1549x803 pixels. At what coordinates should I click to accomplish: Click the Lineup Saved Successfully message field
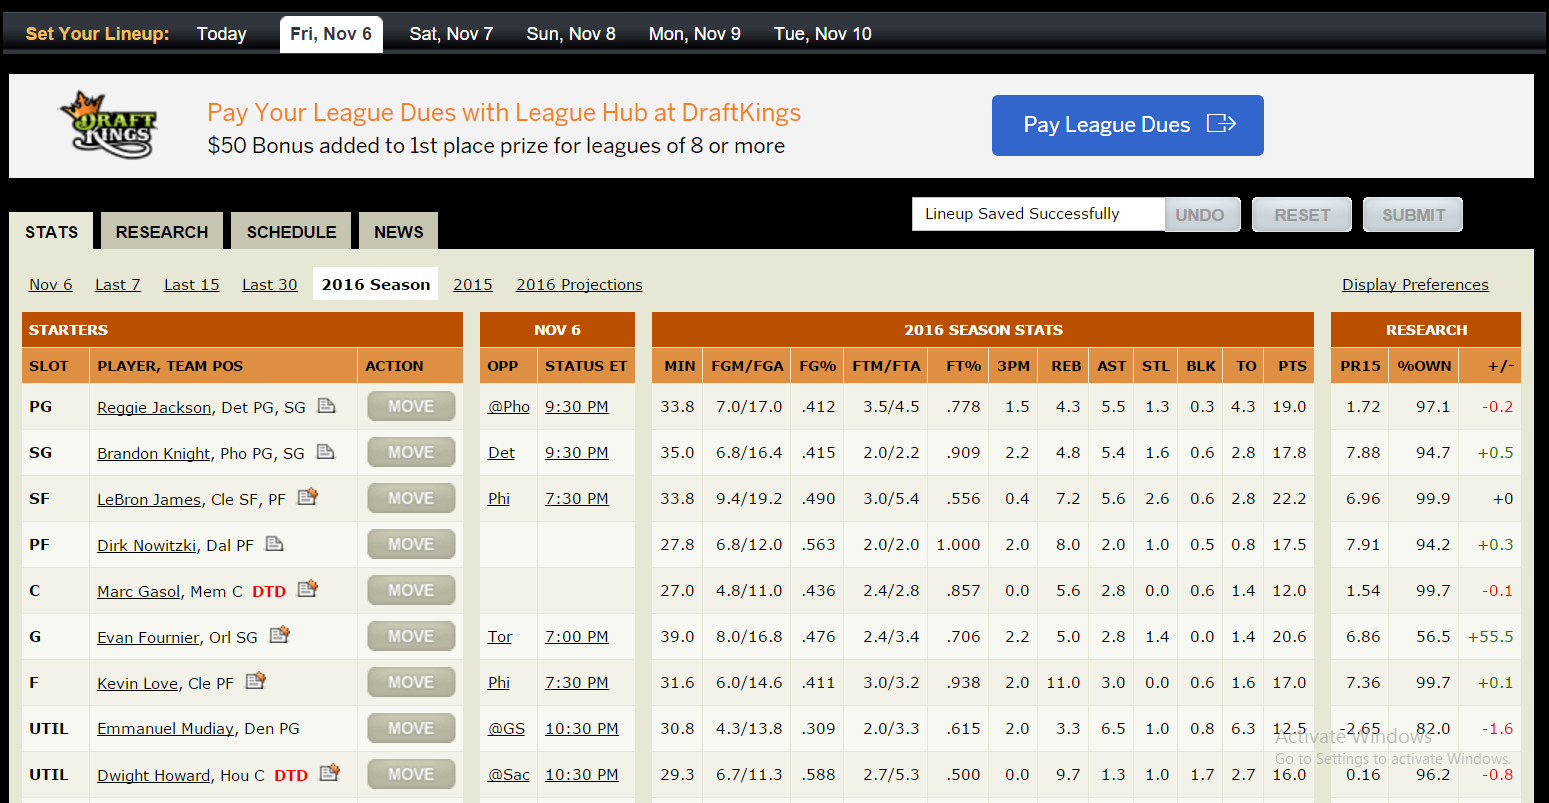coord(1038,214)
